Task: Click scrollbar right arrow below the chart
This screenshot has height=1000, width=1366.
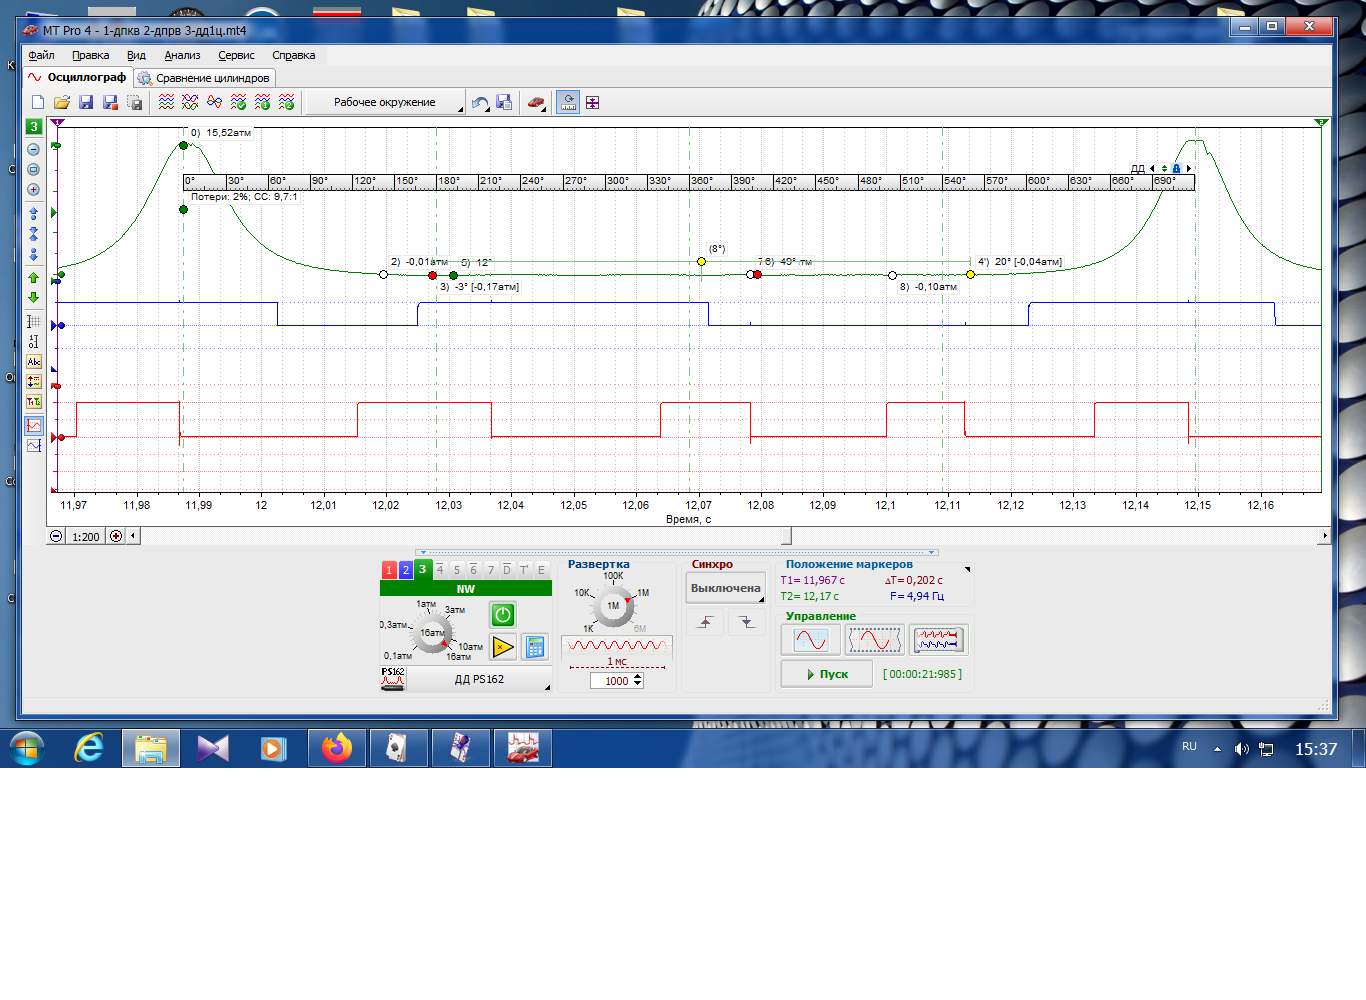Action: 1325,536
